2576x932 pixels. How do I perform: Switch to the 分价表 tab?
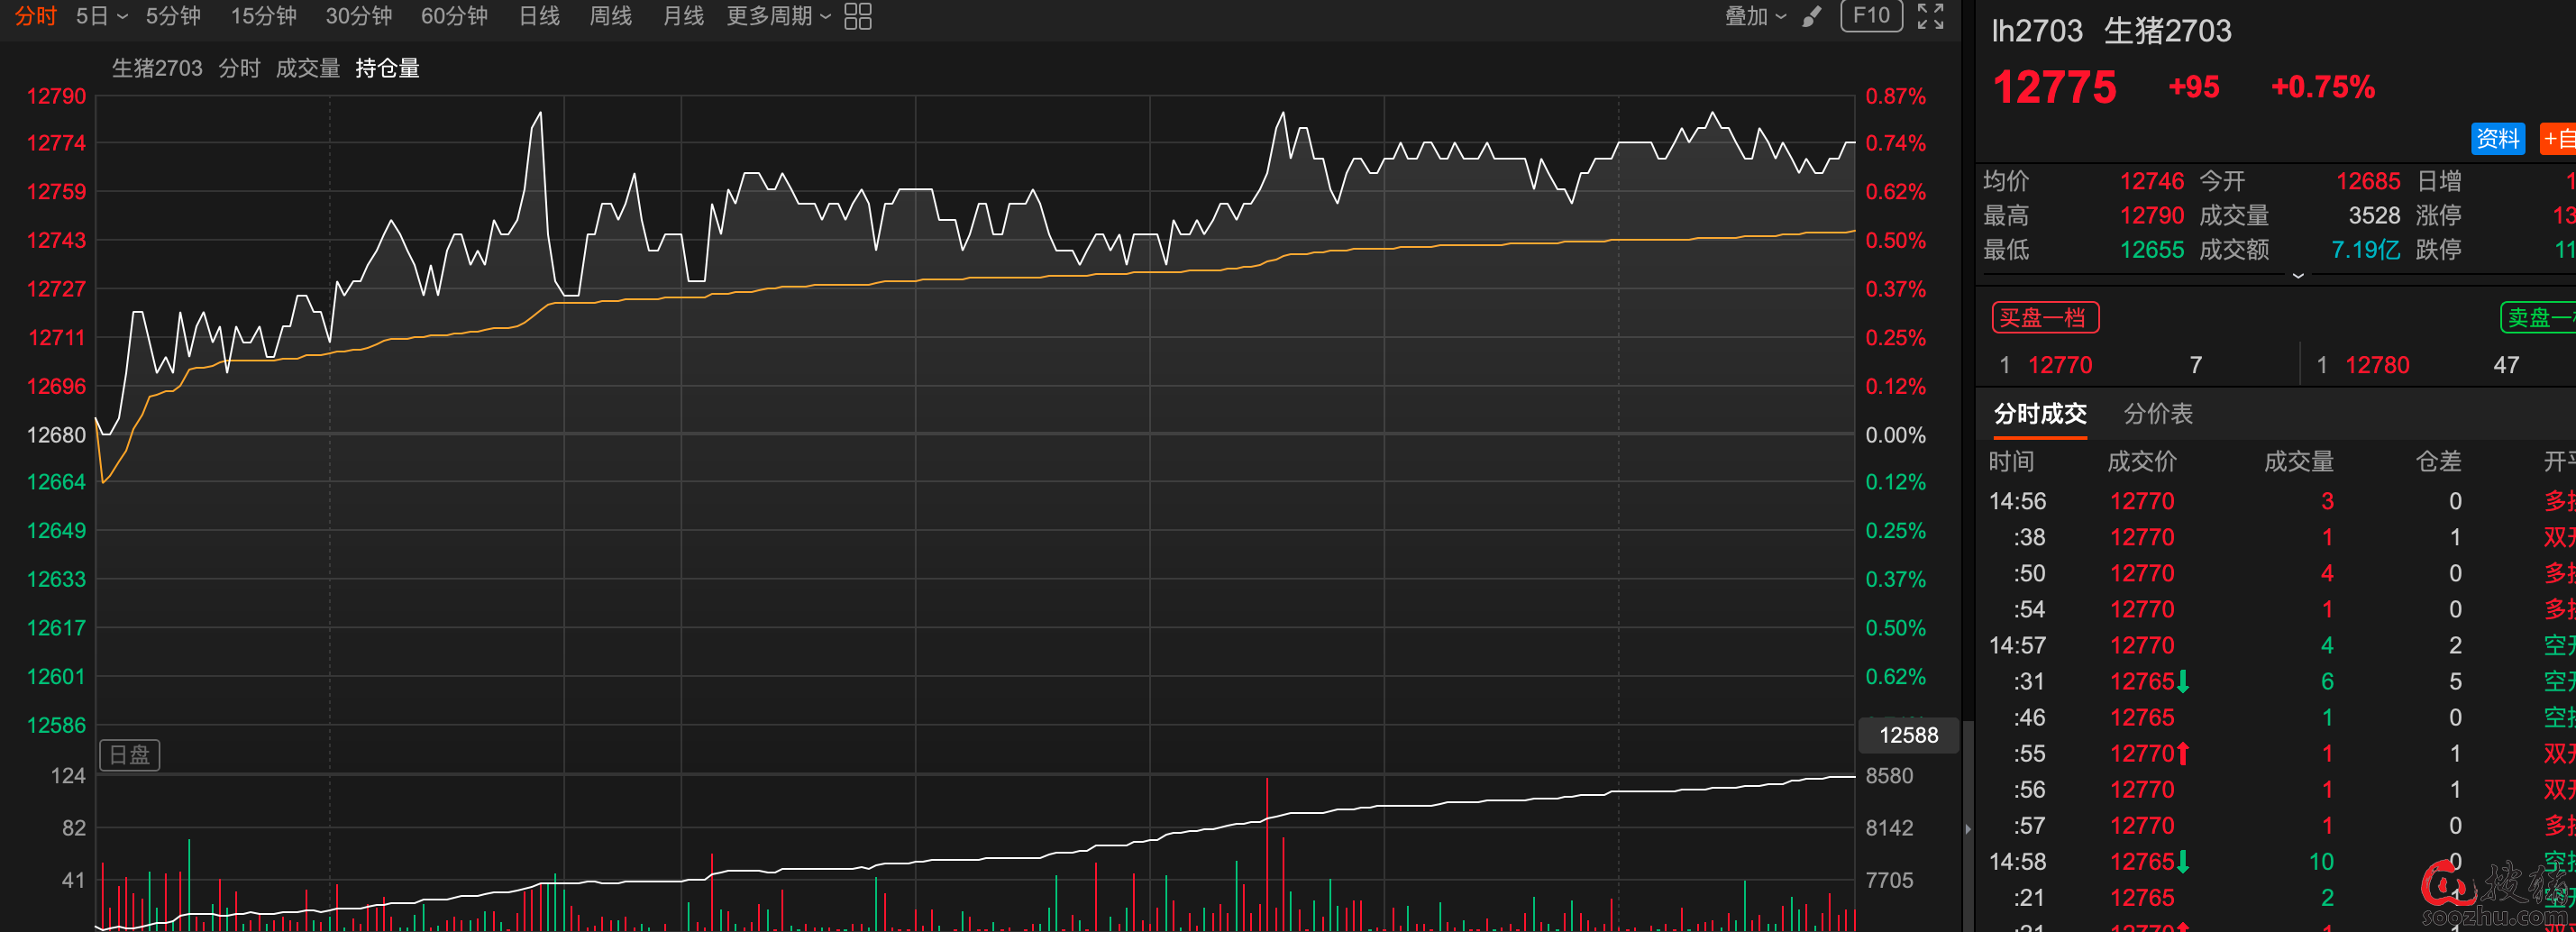(2157, 413)
